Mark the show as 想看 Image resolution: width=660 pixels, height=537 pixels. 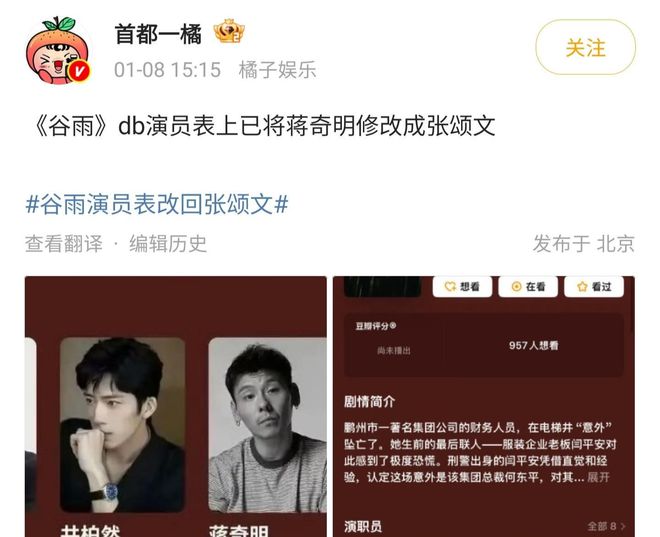(462, 287)
